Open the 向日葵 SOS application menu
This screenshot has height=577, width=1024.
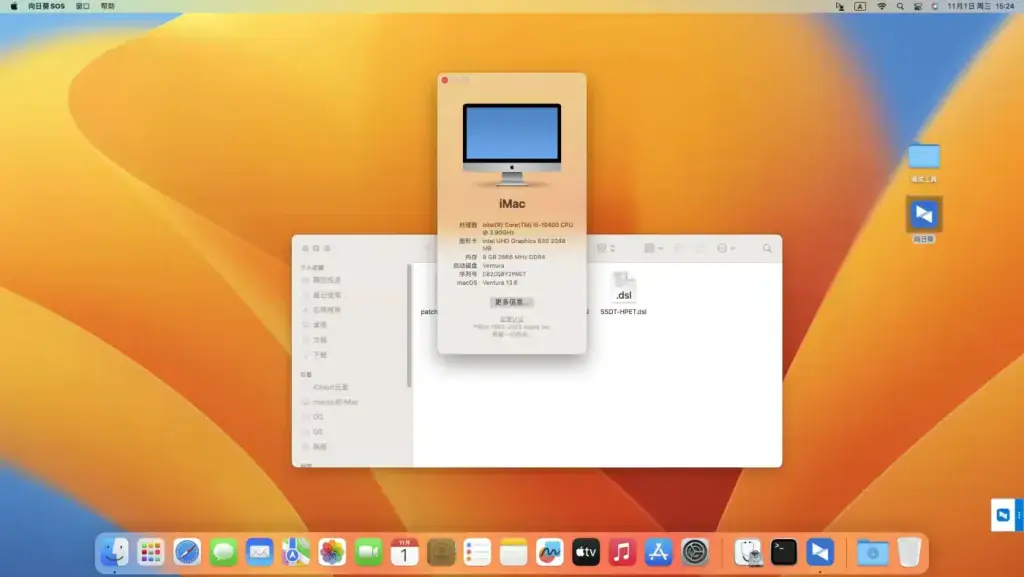(x=46, y=6)
